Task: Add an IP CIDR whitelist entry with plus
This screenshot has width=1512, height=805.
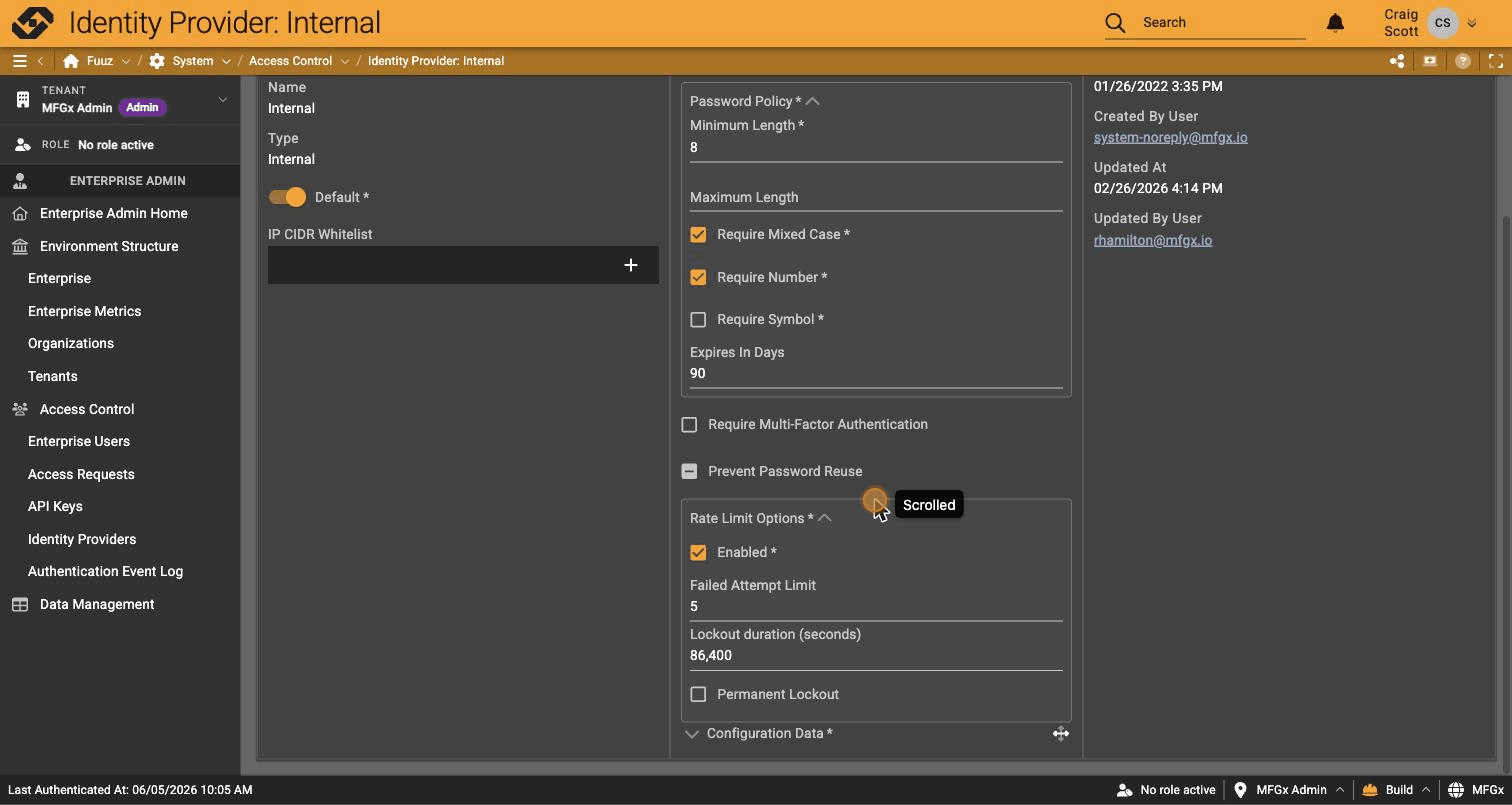Action: point(631,265)
